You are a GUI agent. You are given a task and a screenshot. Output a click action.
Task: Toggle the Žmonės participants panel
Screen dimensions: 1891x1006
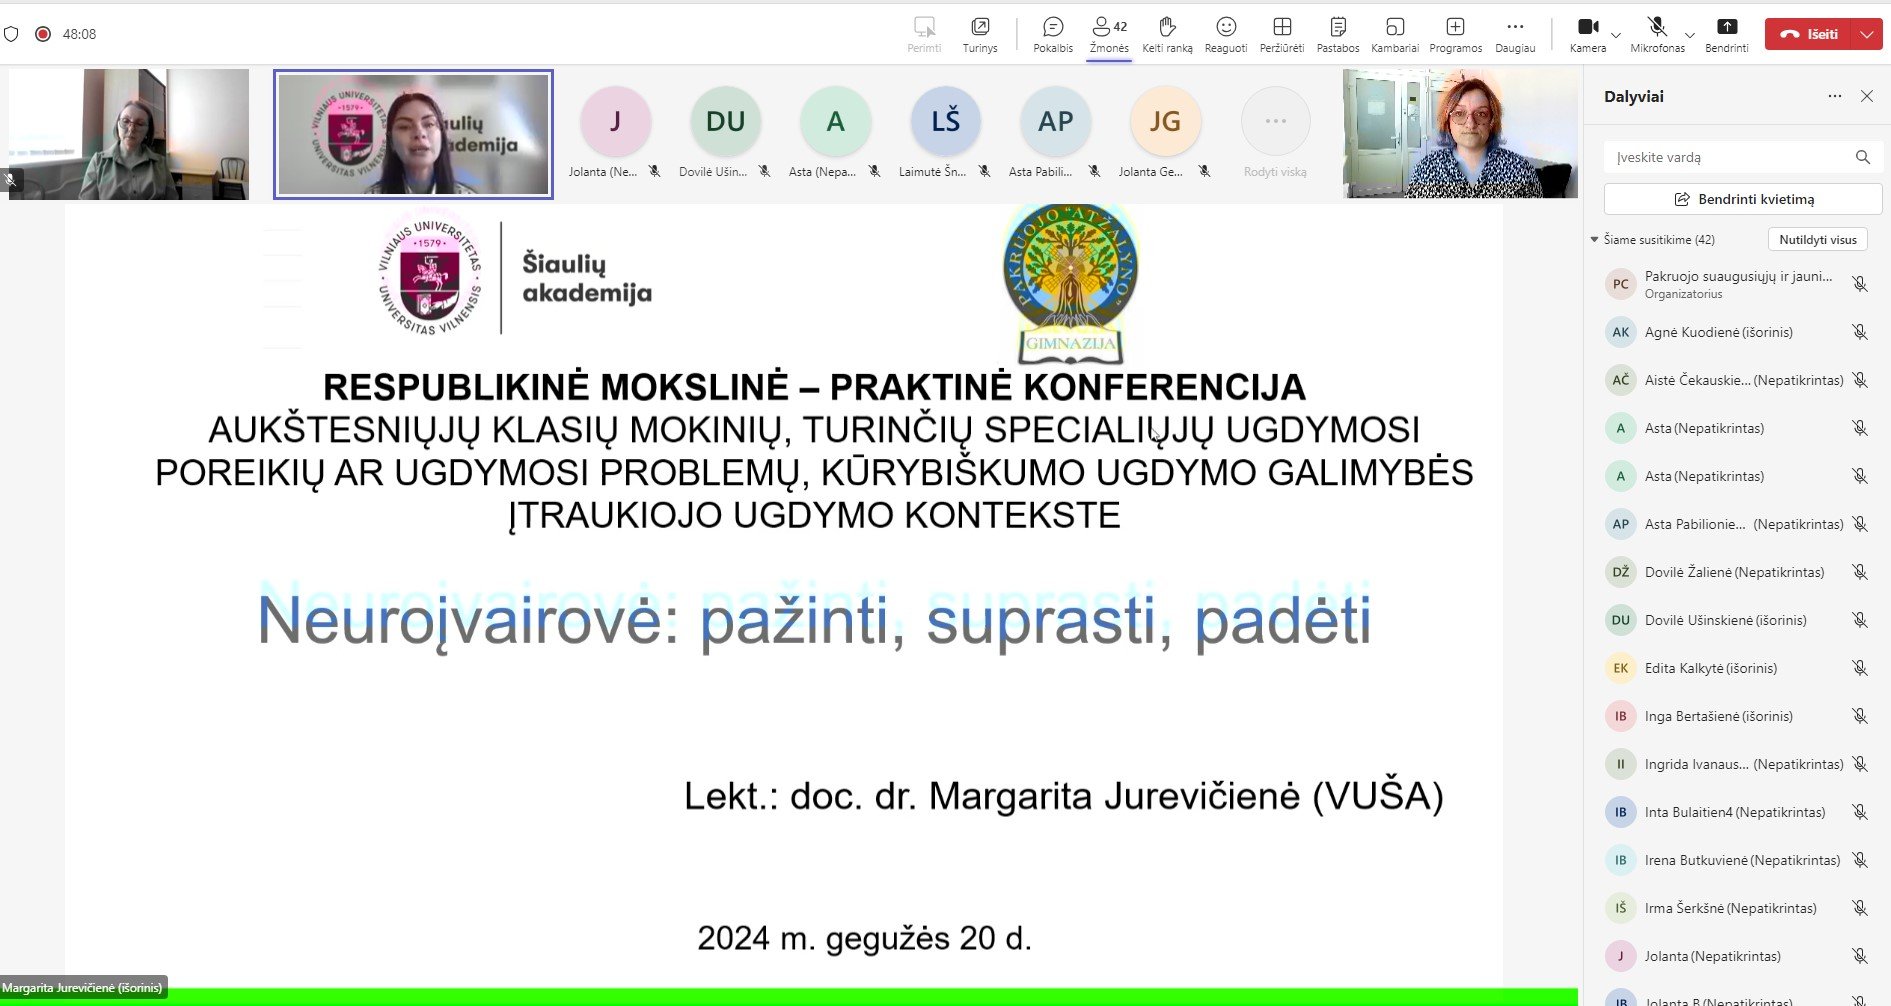point(1108,27)
